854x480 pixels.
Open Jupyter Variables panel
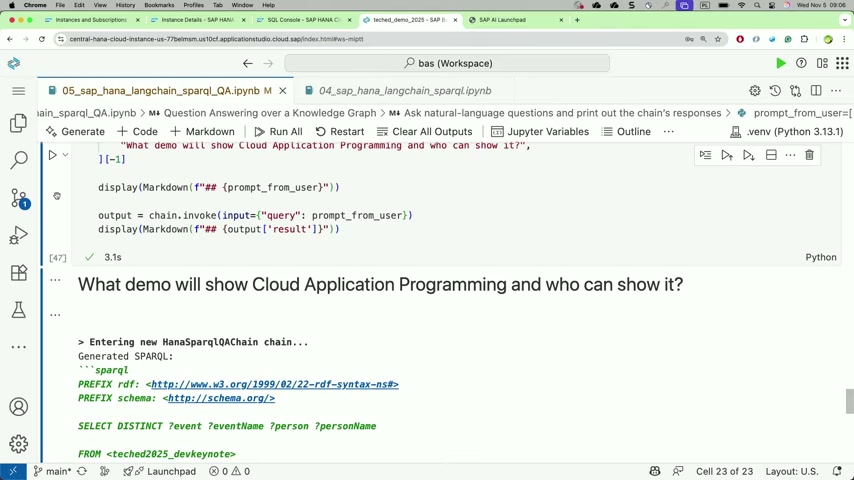coord(540,131)
